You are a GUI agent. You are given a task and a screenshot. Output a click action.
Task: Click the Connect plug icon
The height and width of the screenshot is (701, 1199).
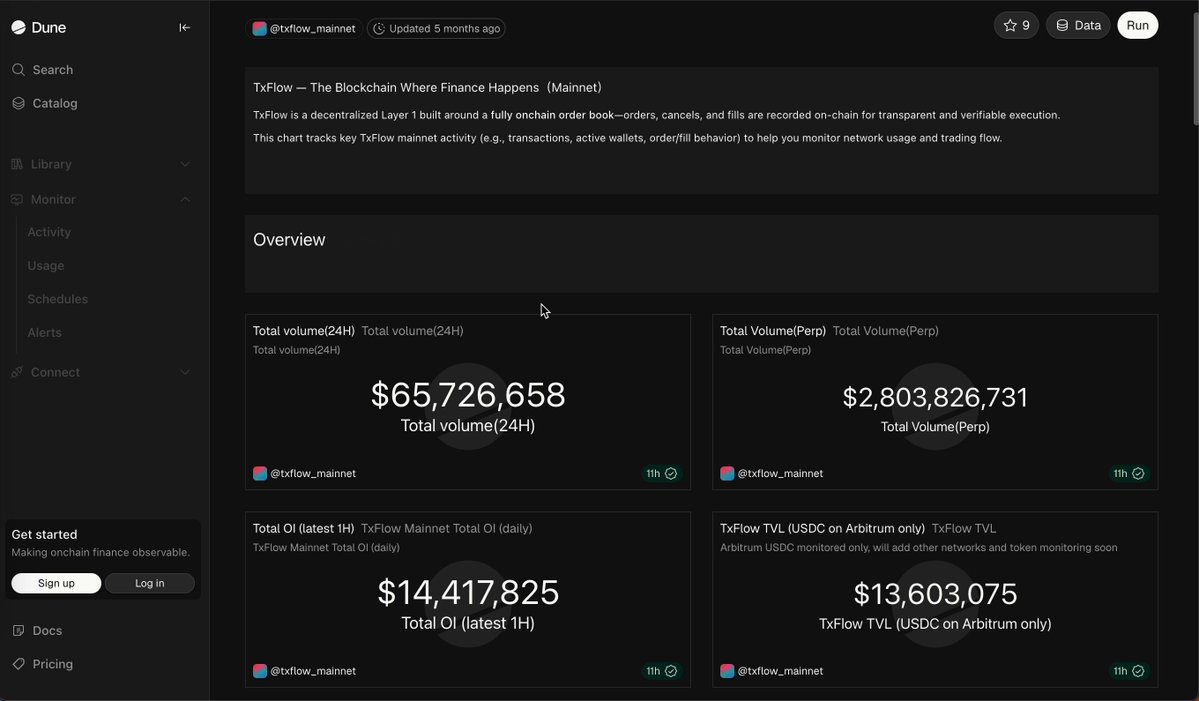tap(17, 372)
